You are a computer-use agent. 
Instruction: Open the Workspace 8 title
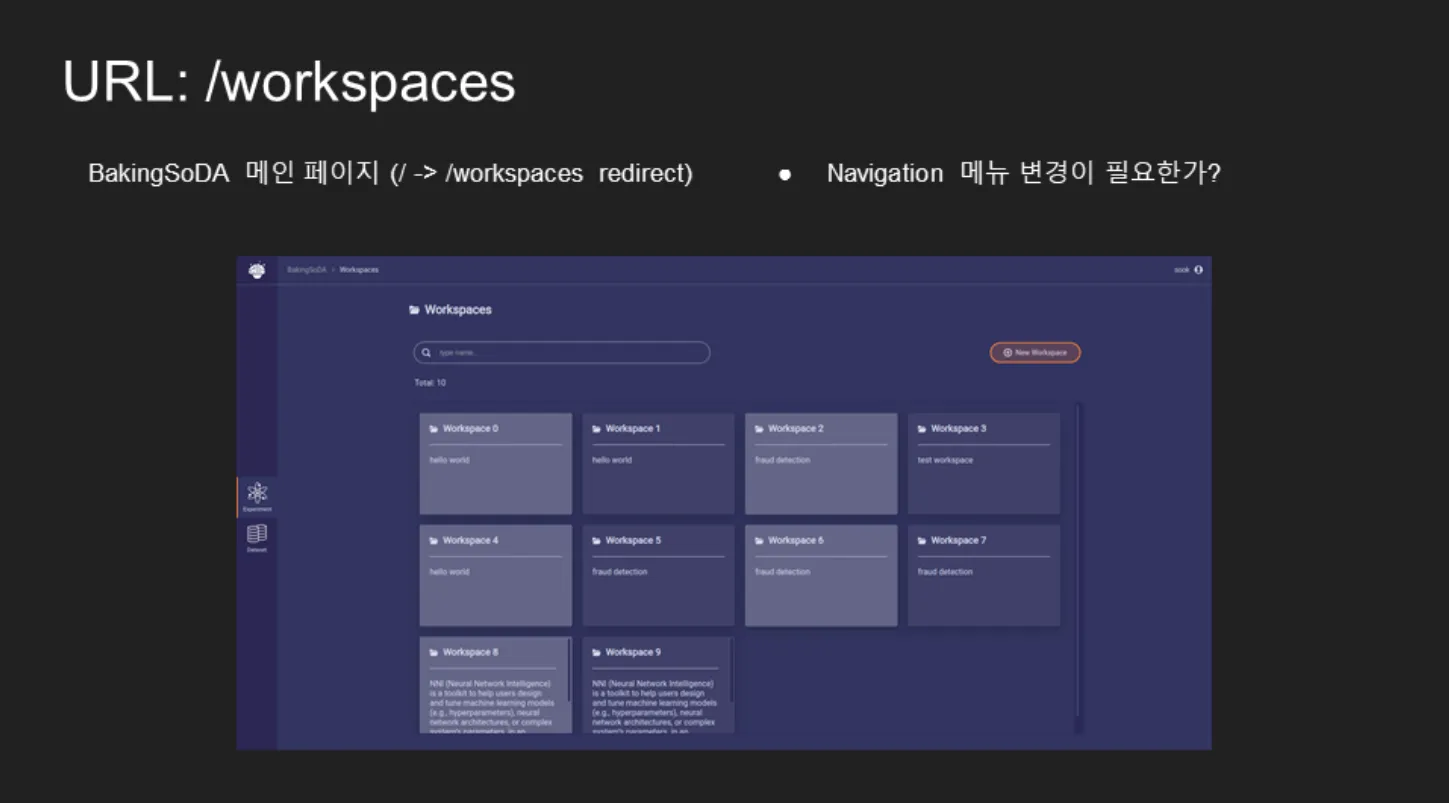coord(470,653)
